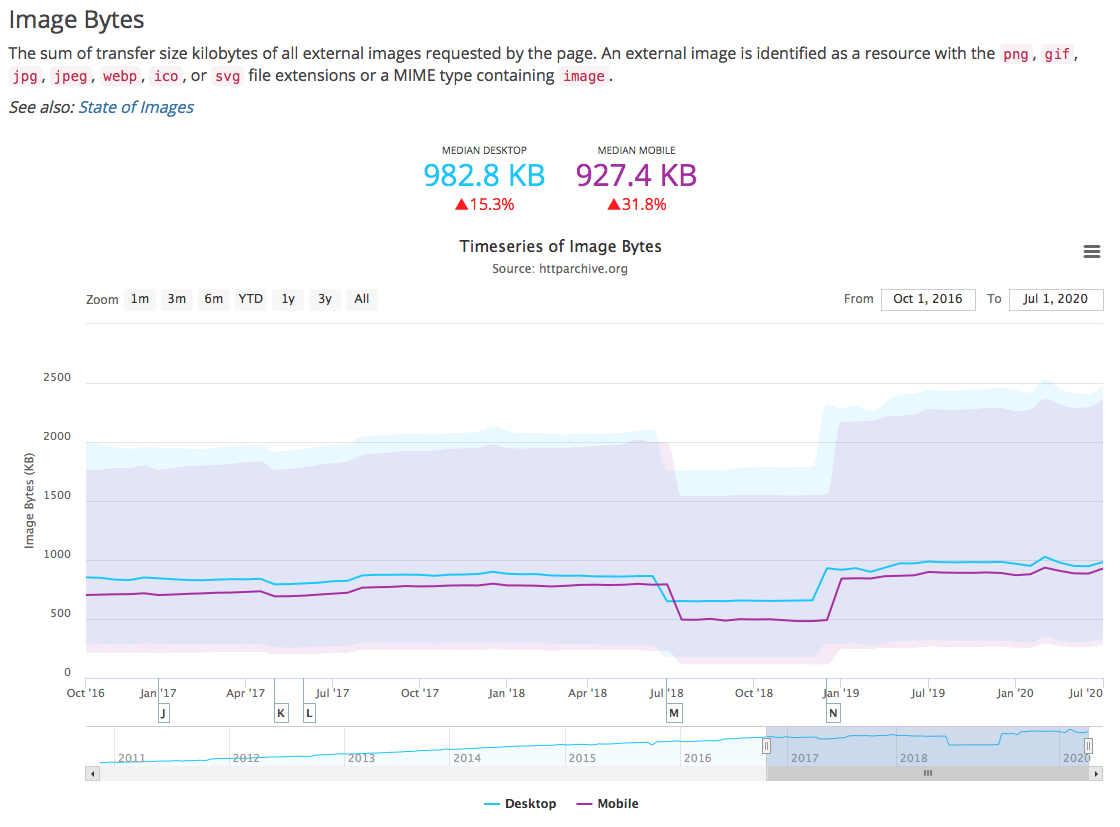Open the chart context hamburger menu
1120x827 pixels.
(x=1091, y=251)
